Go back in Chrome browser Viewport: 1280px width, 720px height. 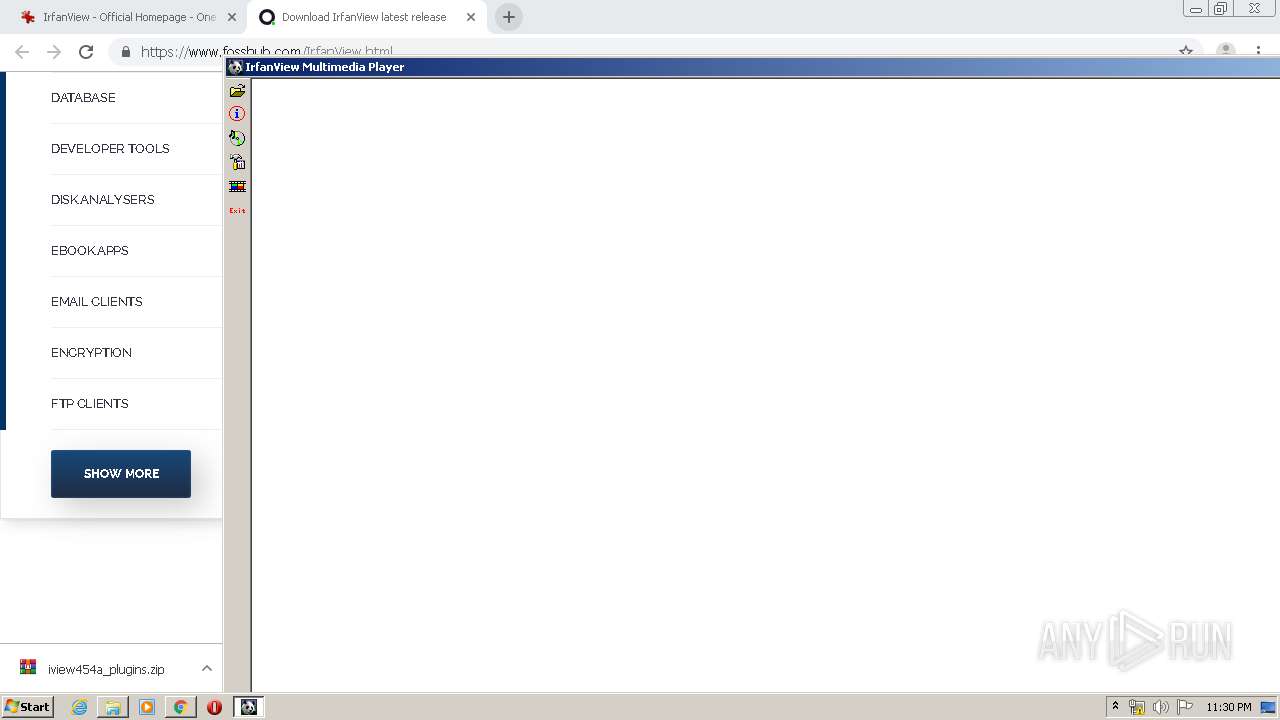pos(22,52)
